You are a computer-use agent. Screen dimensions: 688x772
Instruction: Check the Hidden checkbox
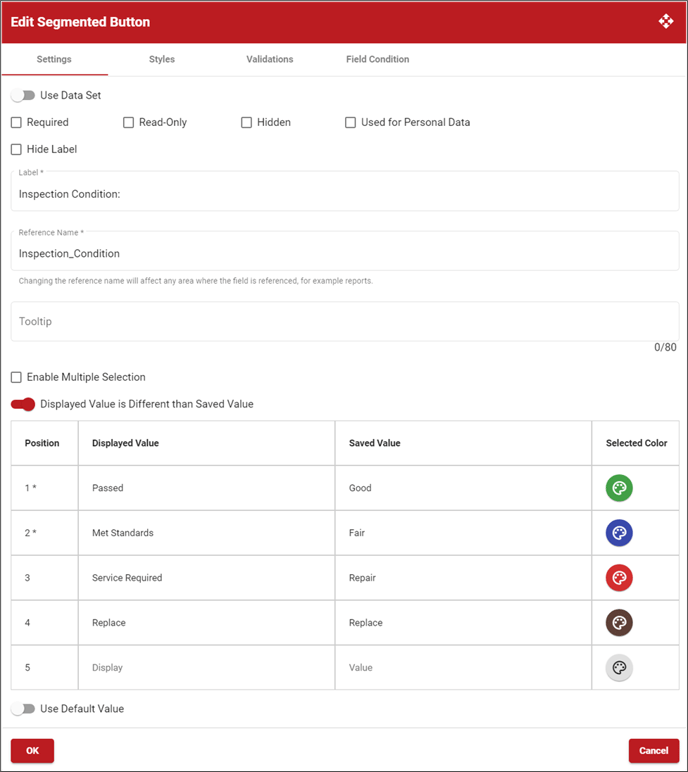click(246, 122)
